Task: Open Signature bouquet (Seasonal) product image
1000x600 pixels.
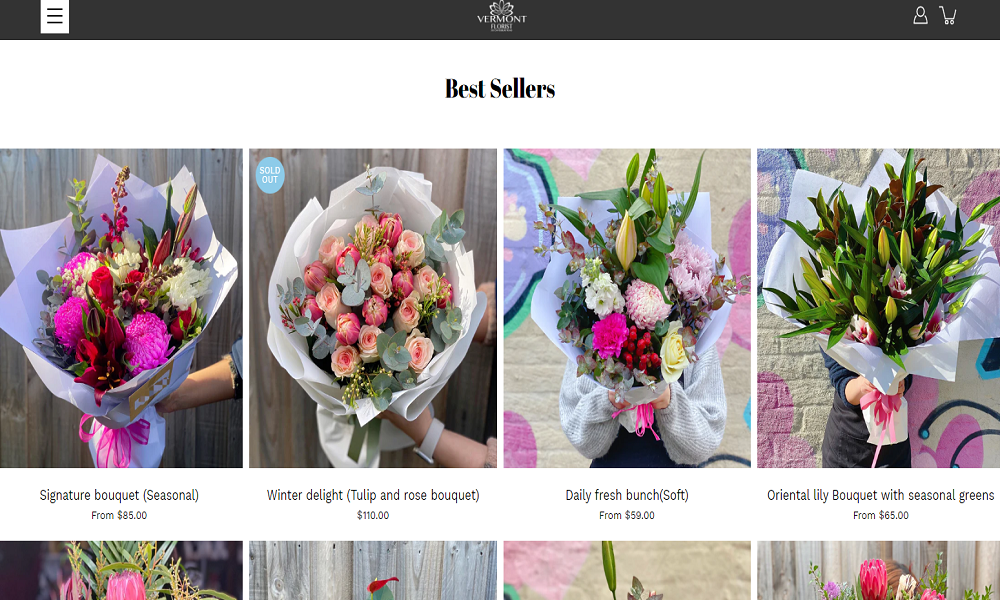Action: tap(121, 308)
